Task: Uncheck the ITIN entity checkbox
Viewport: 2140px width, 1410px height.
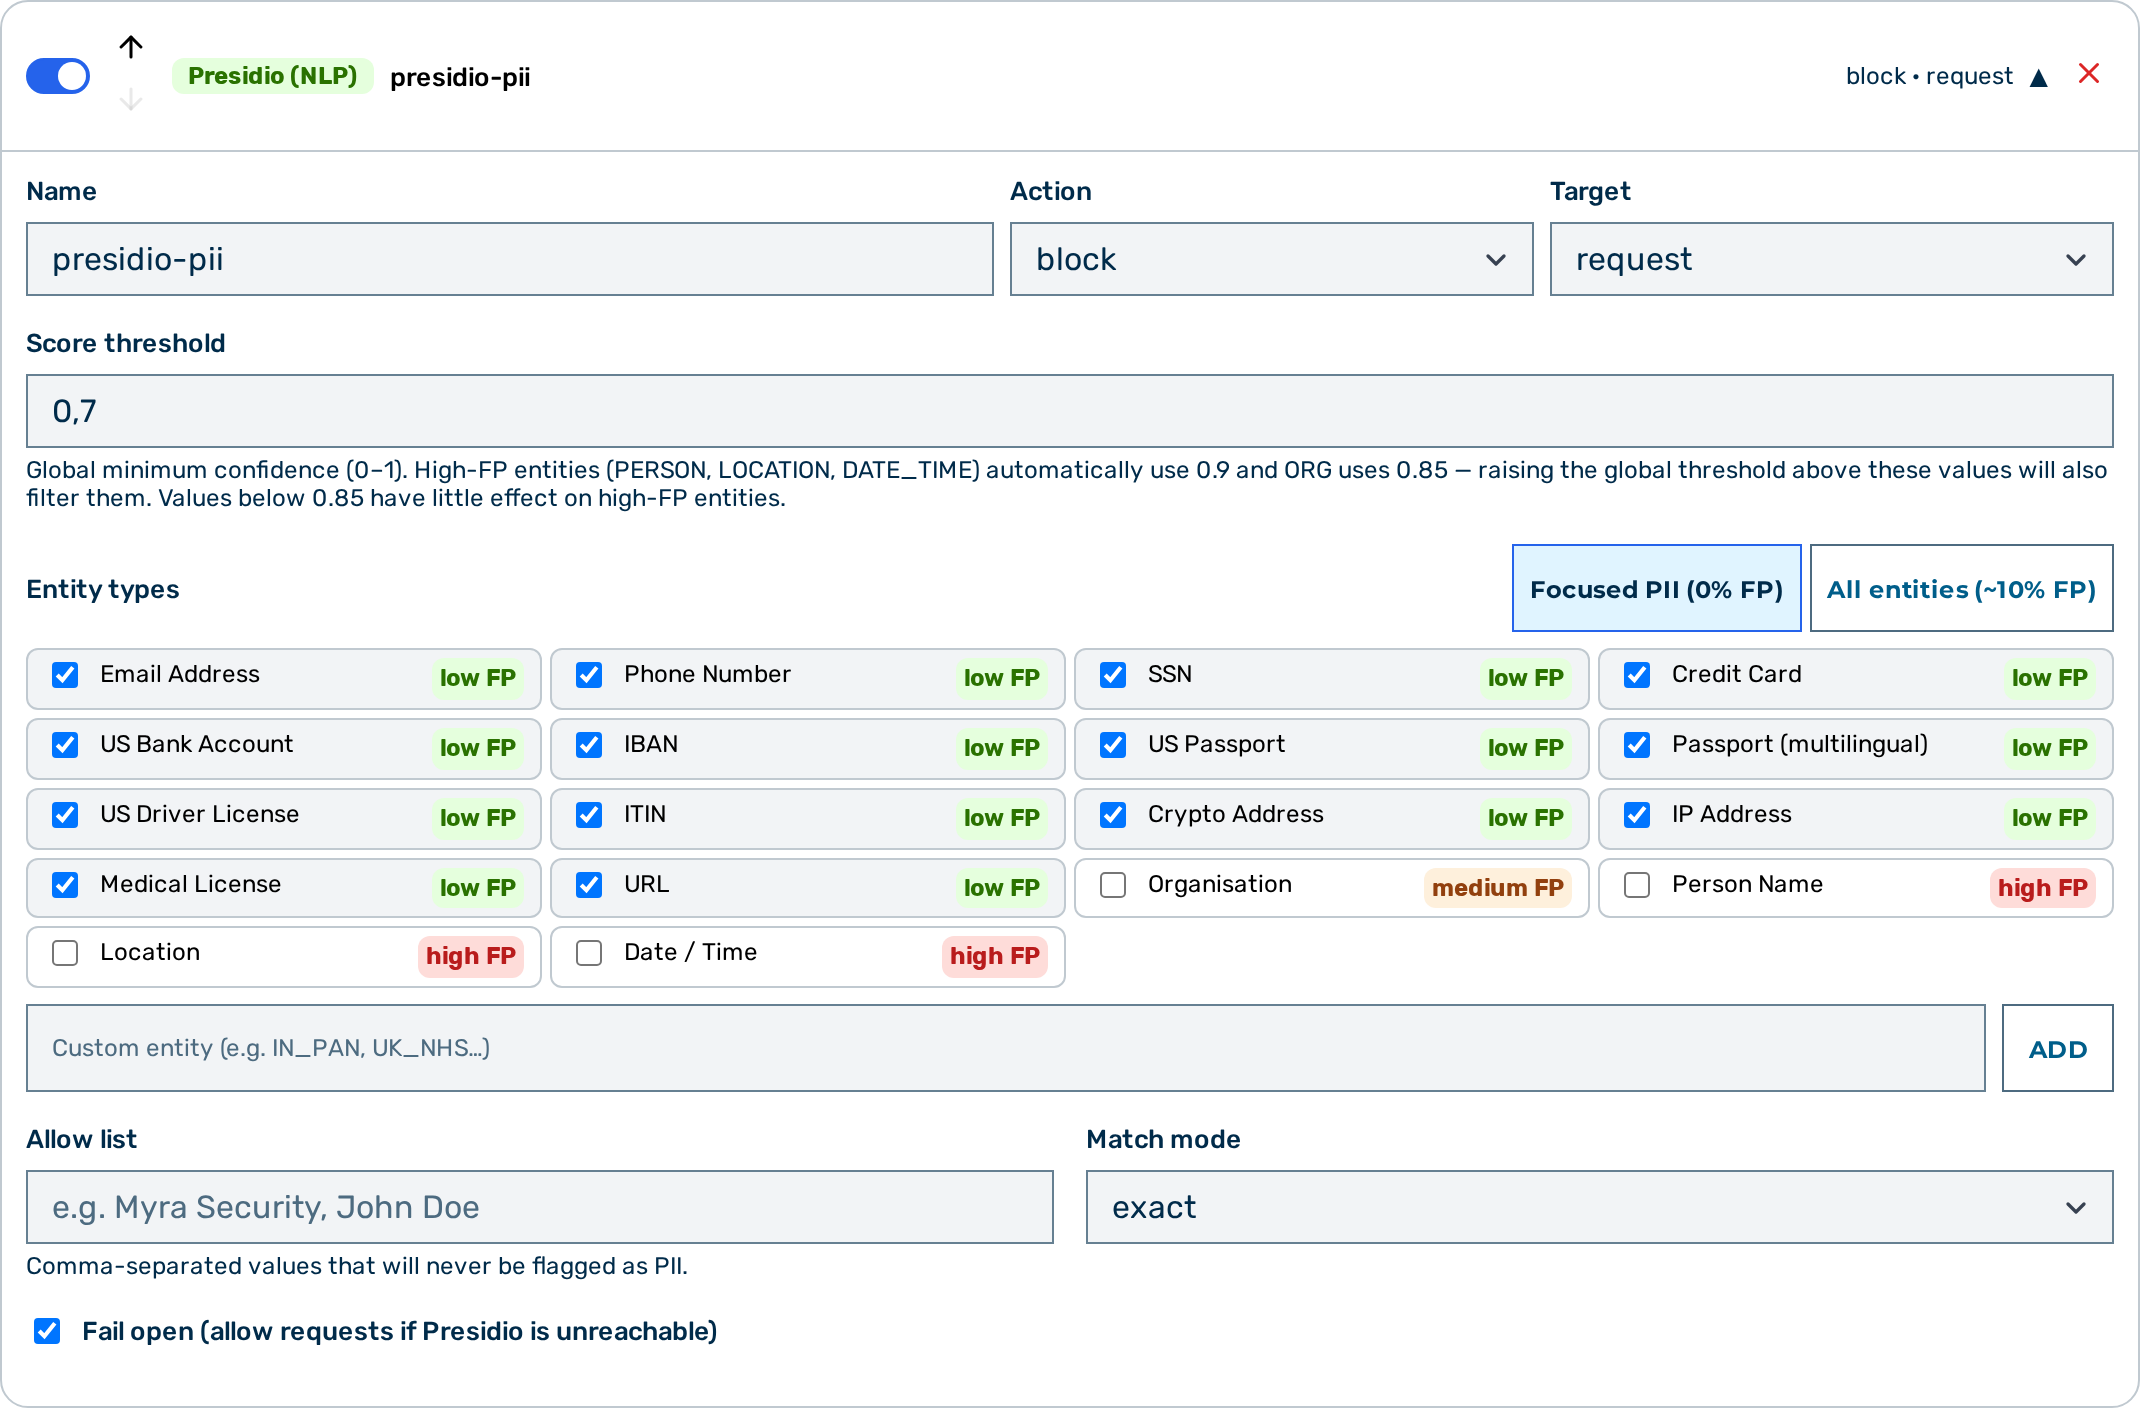Action: click(589, 815)
